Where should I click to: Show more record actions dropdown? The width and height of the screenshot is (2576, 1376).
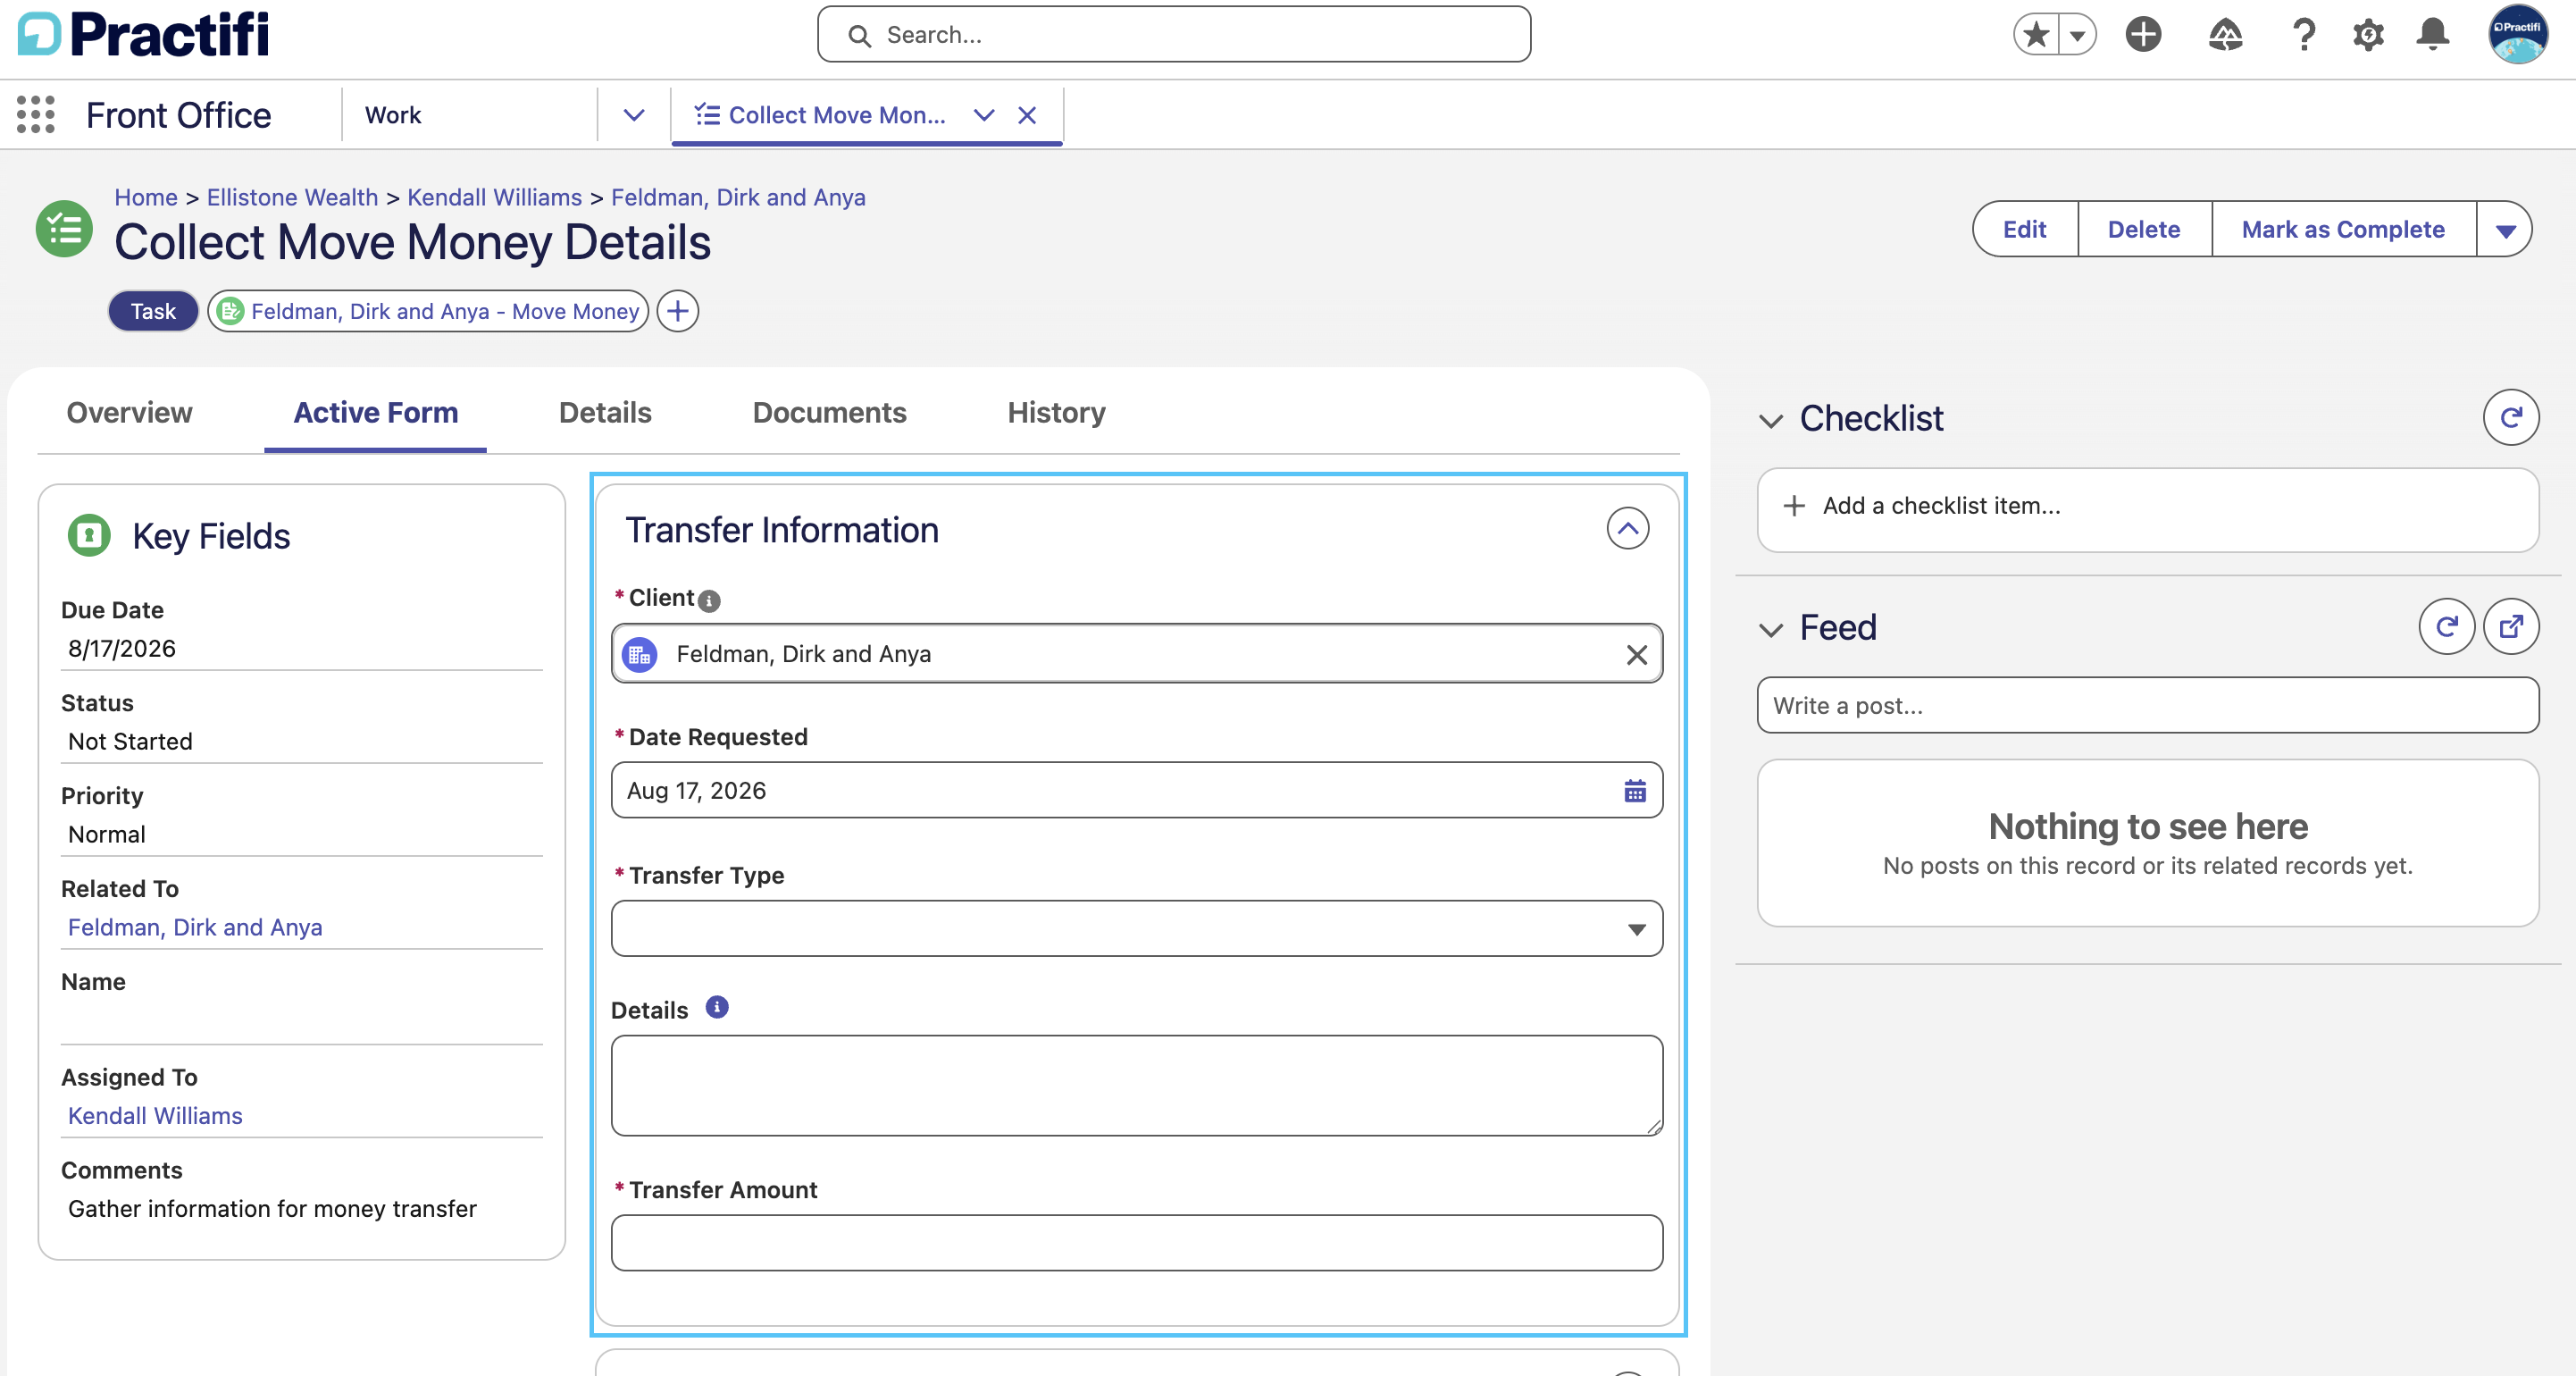click(x=2505, y=229)
